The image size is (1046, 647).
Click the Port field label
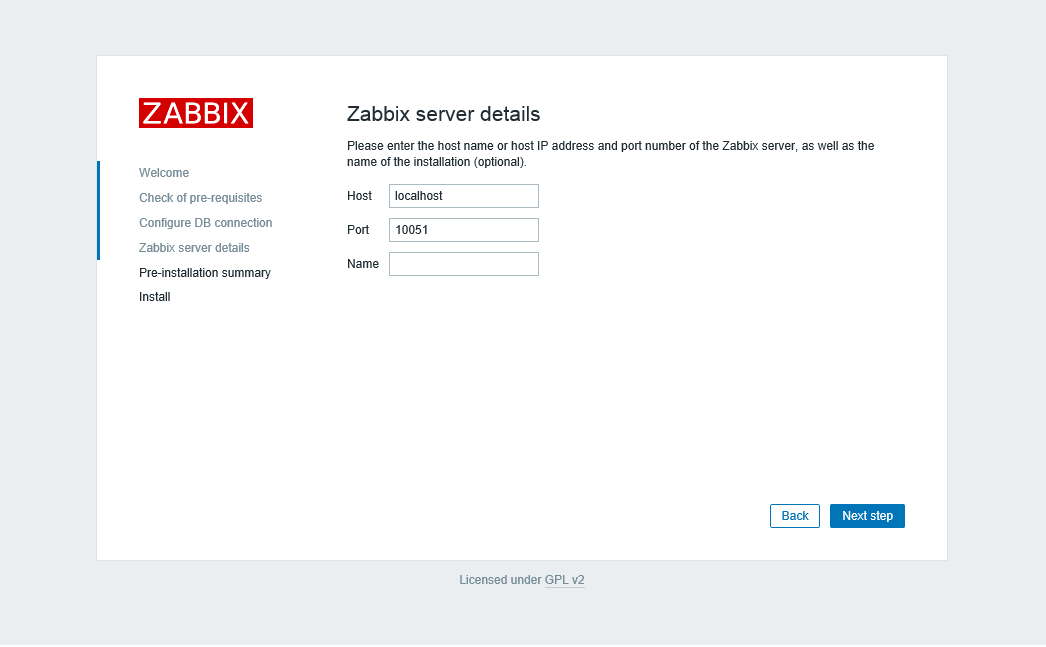(x=358, y=230)
